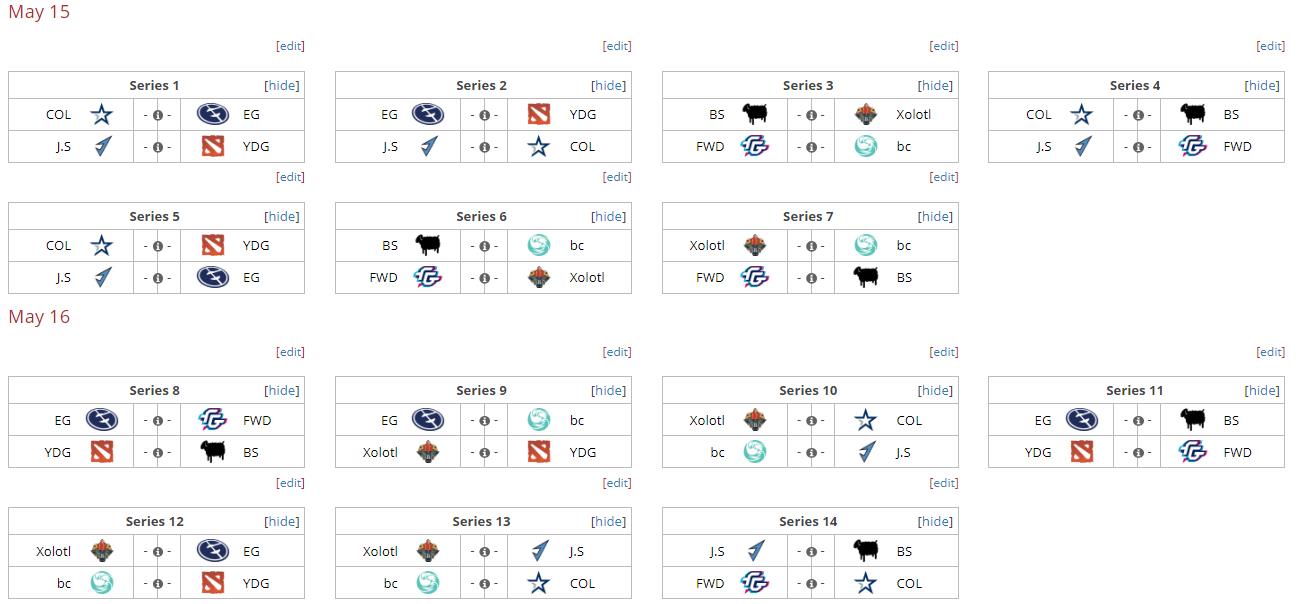
Task: Click the edit link above Series 13
Action: click(x=618, y=483)
